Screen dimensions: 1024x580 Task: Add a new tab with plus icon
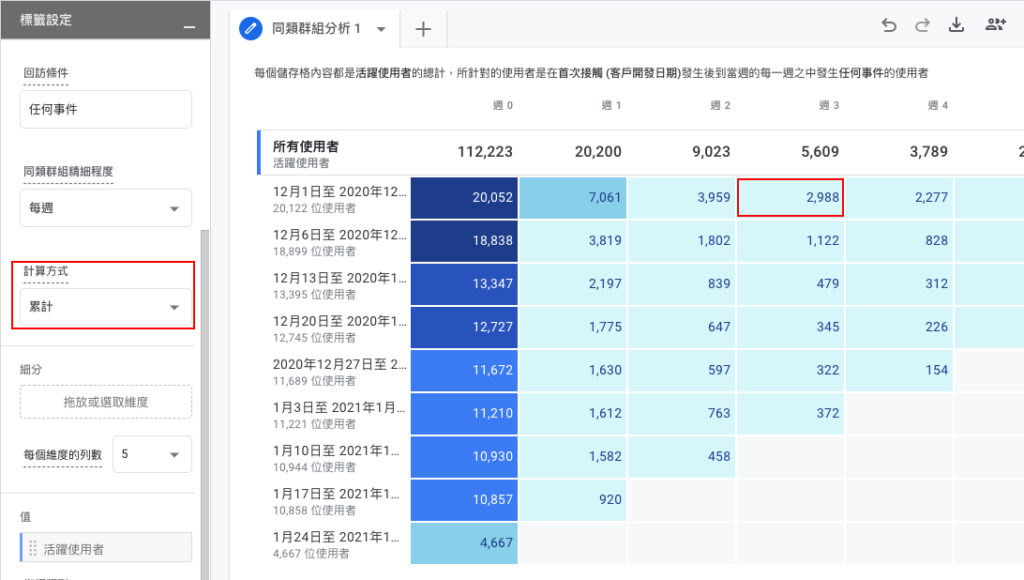coord(423,29)
